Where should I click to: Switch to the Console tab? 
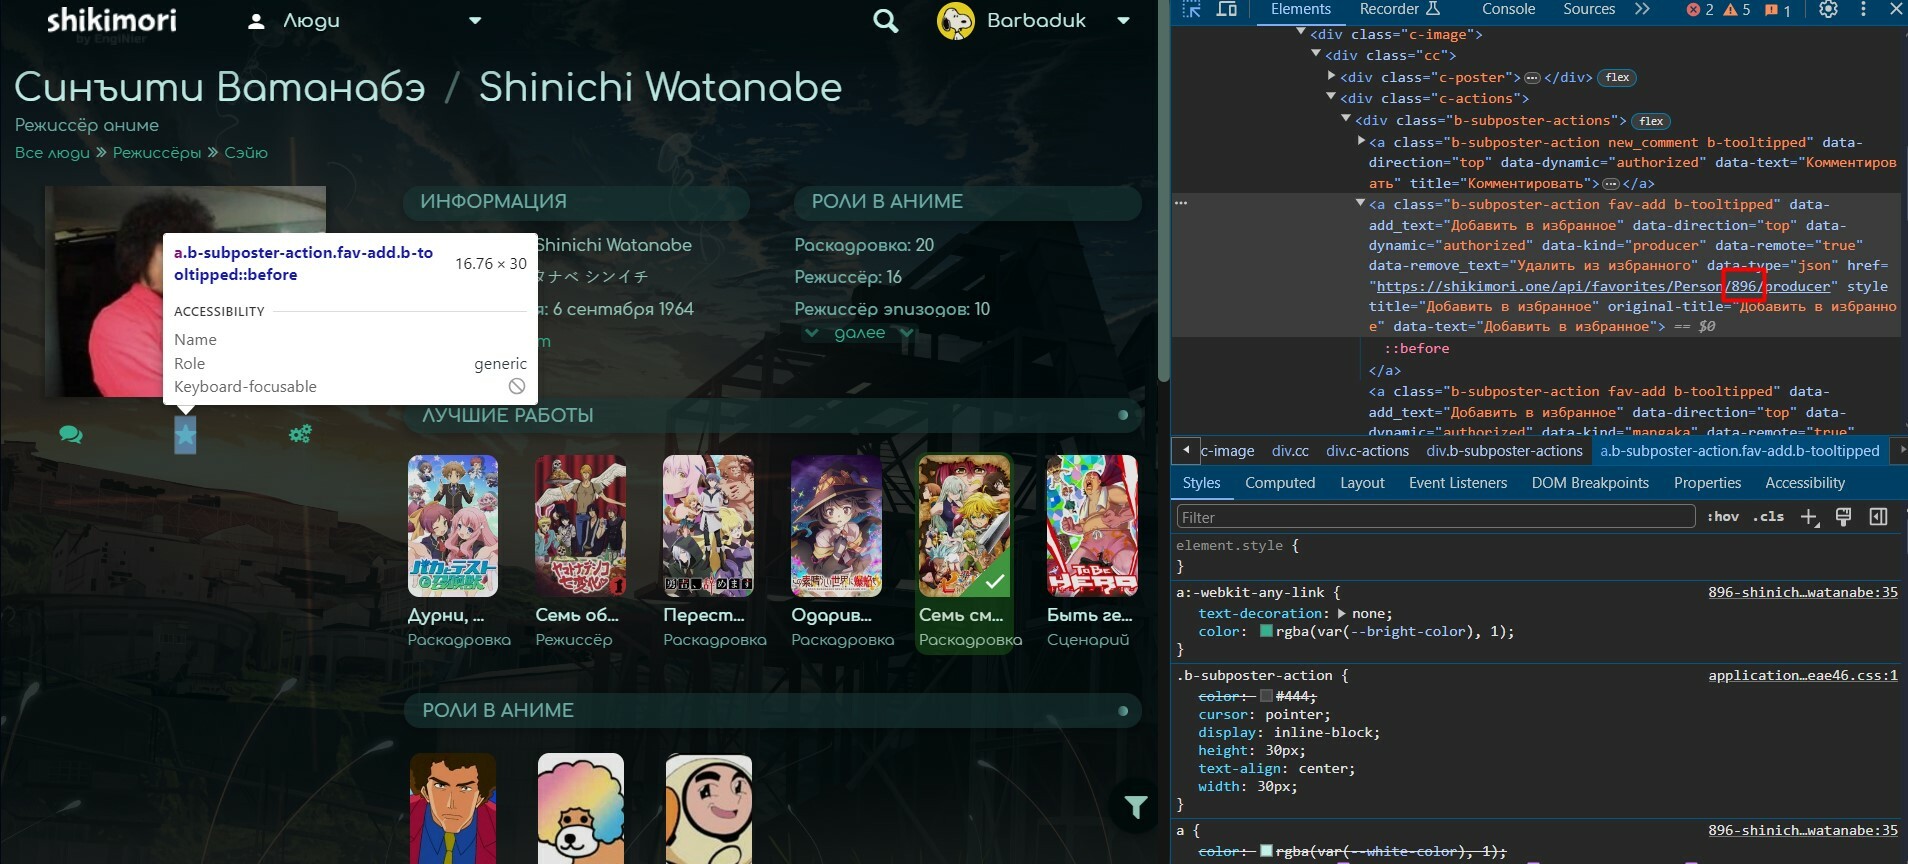[x=1508, y=9]
